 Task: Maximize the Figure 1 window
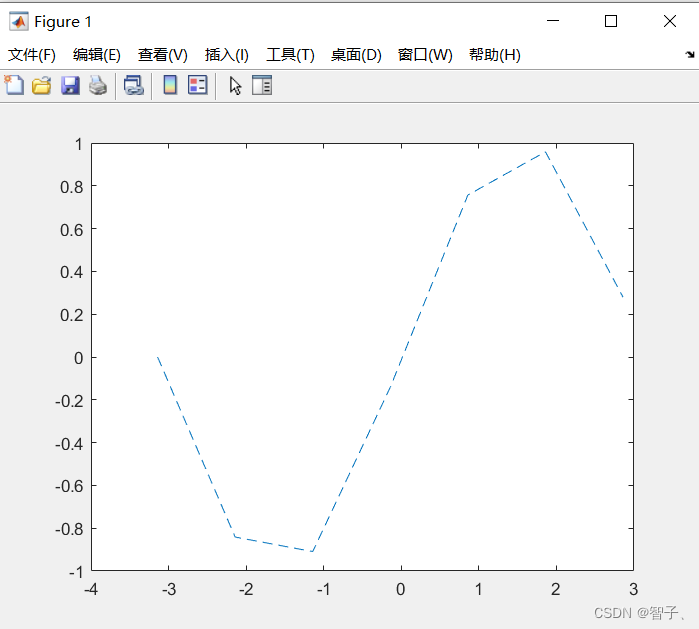(611, 21)
